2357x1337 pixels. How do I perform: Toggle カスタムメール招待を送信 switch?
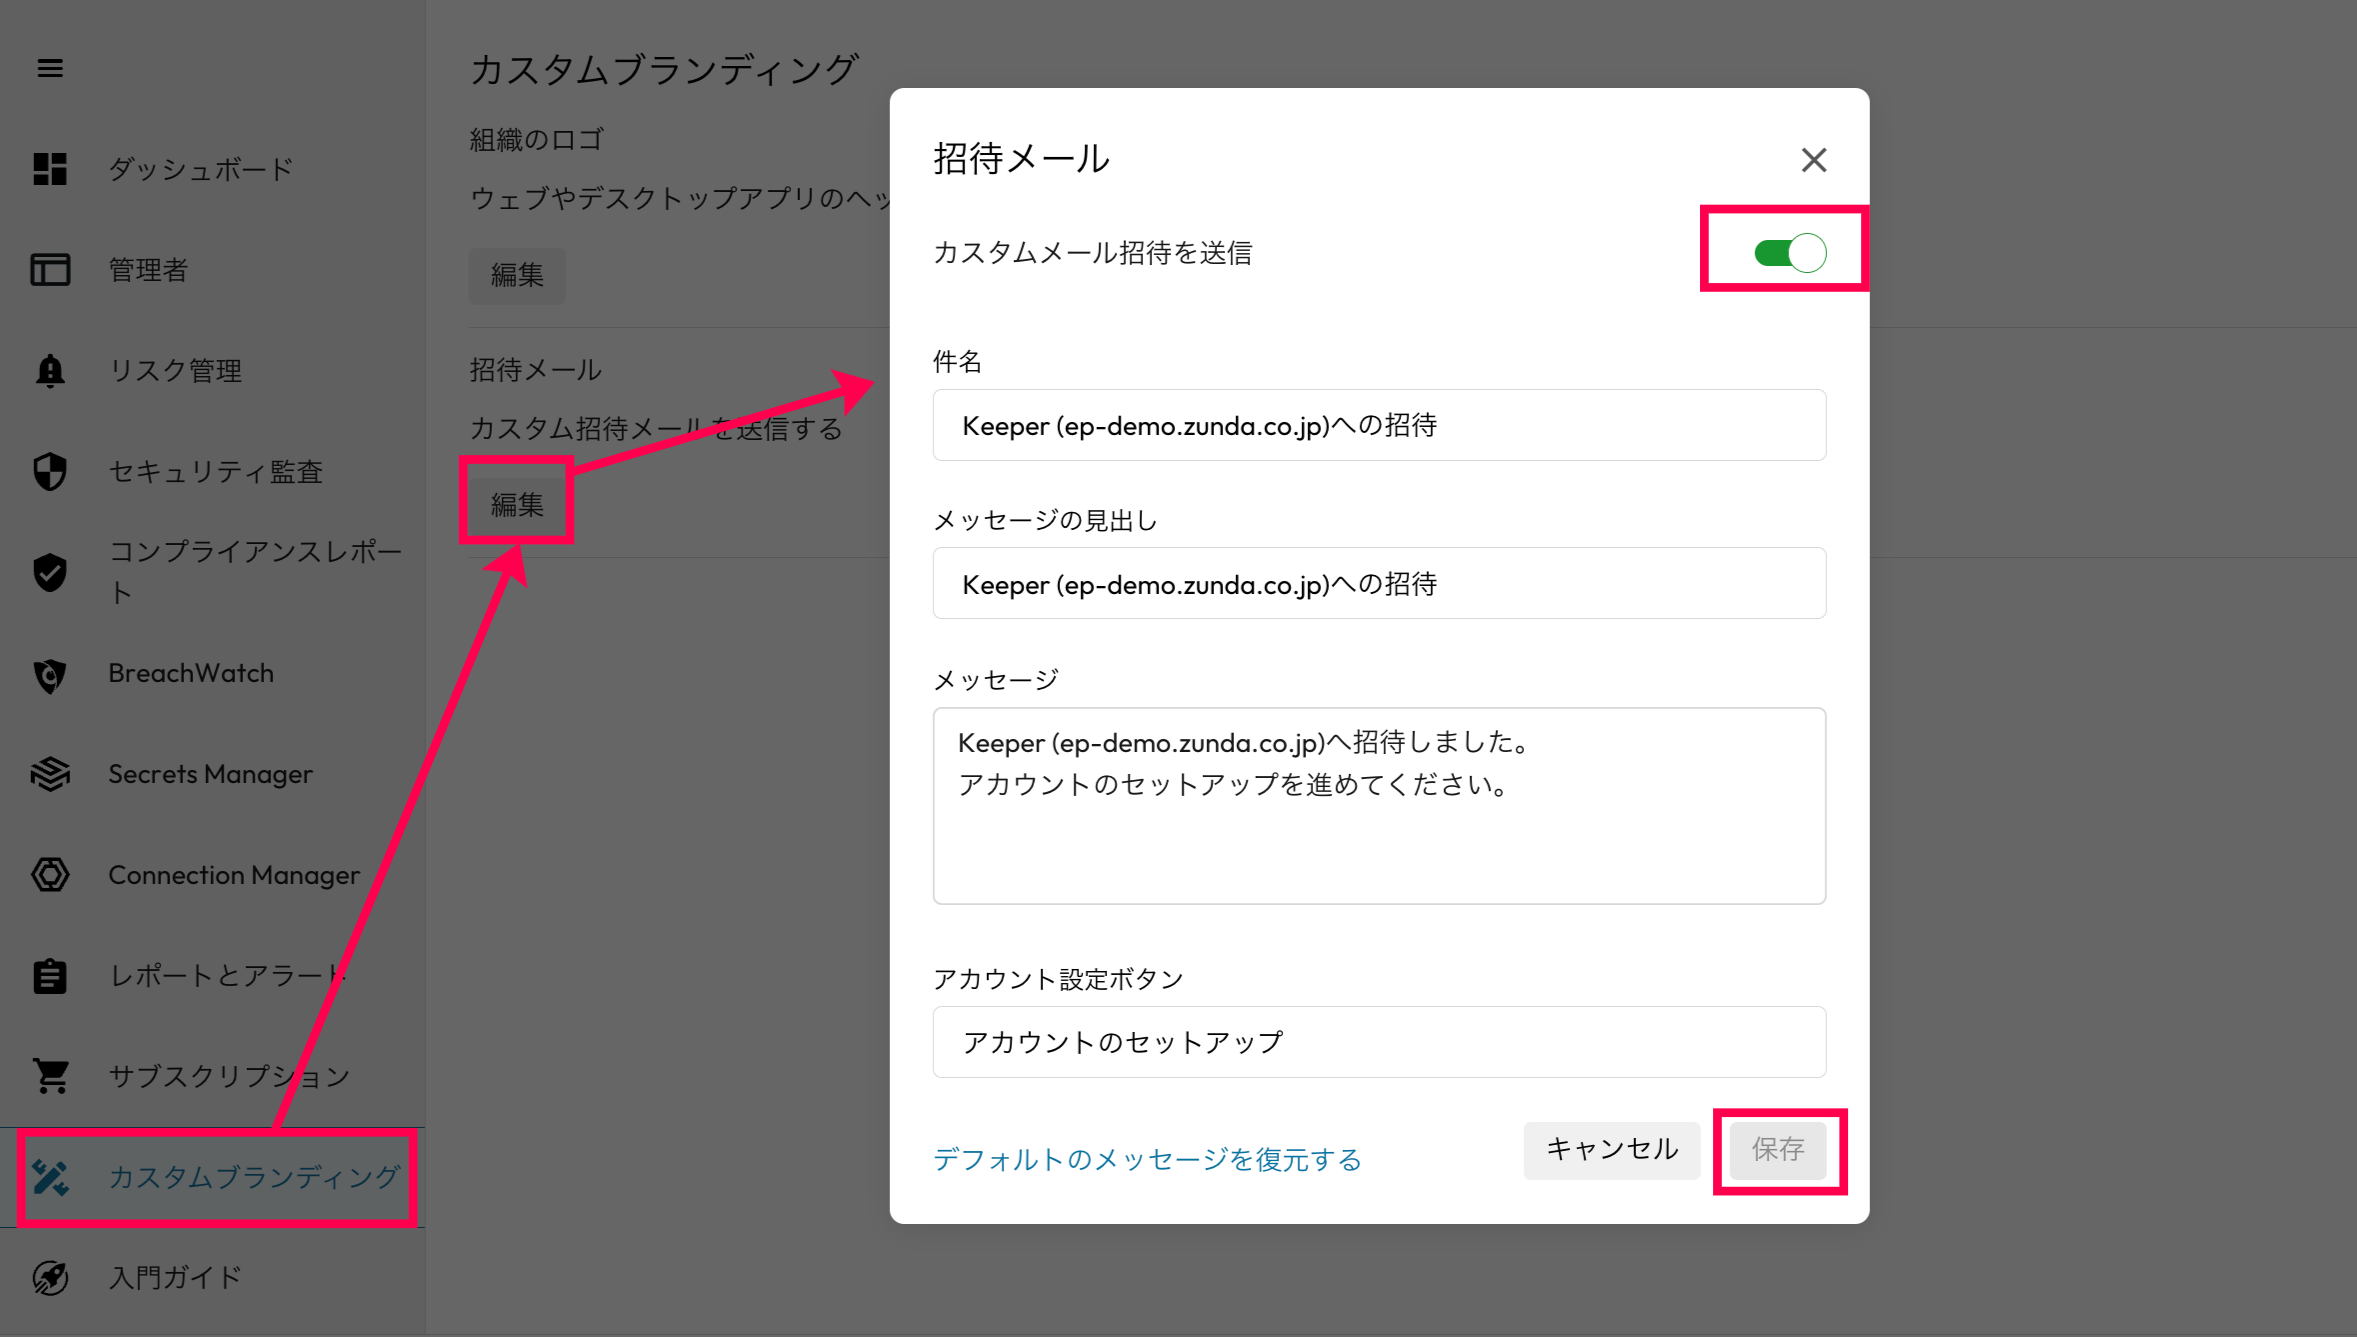pyautogui.click(x=1790, y=253)
